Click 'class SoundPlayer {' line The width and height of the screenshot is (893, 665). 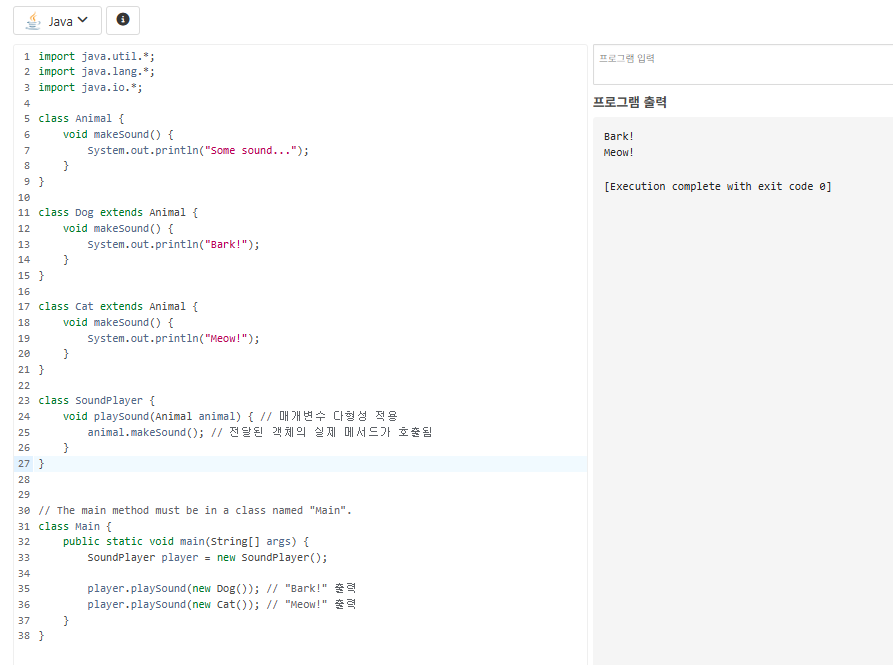[96, 400]
